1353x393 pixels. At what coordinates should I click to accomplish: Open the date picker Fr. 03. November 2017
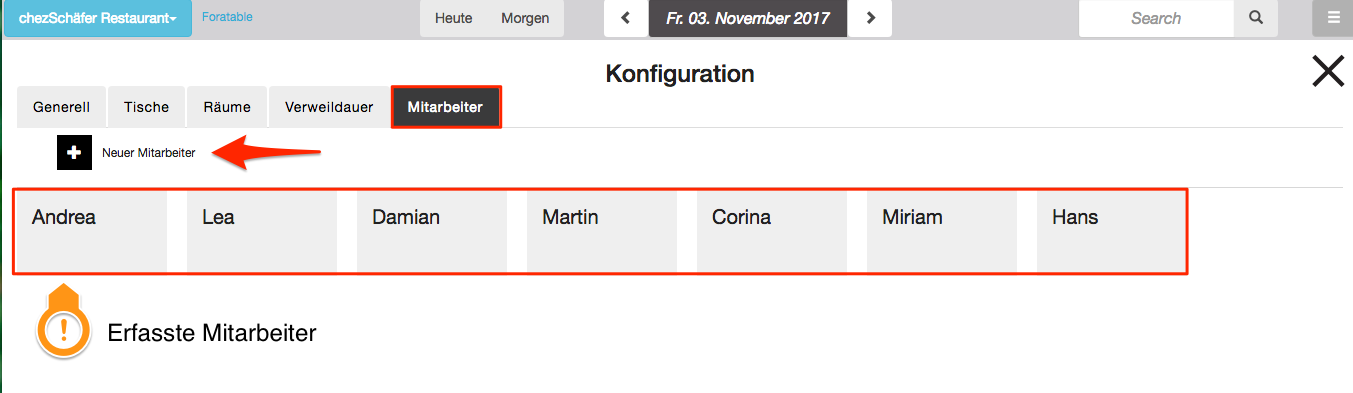pos(748,18)
